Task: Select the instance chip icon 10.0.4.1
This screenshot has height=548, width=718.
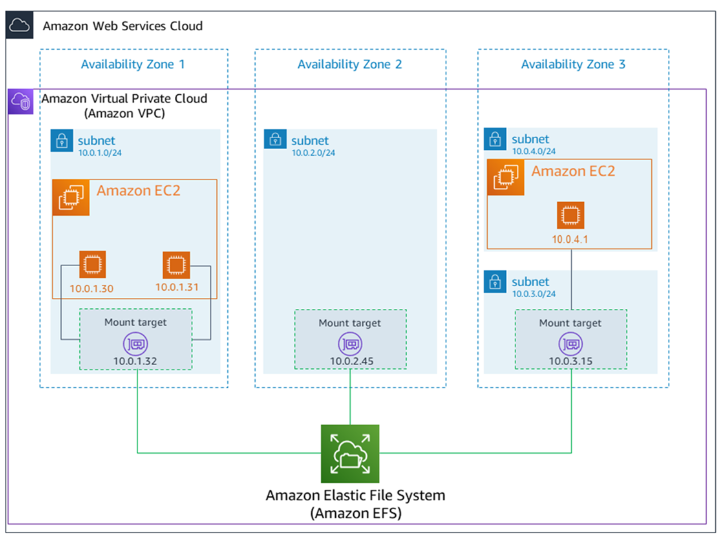Action: click(570, 215)
